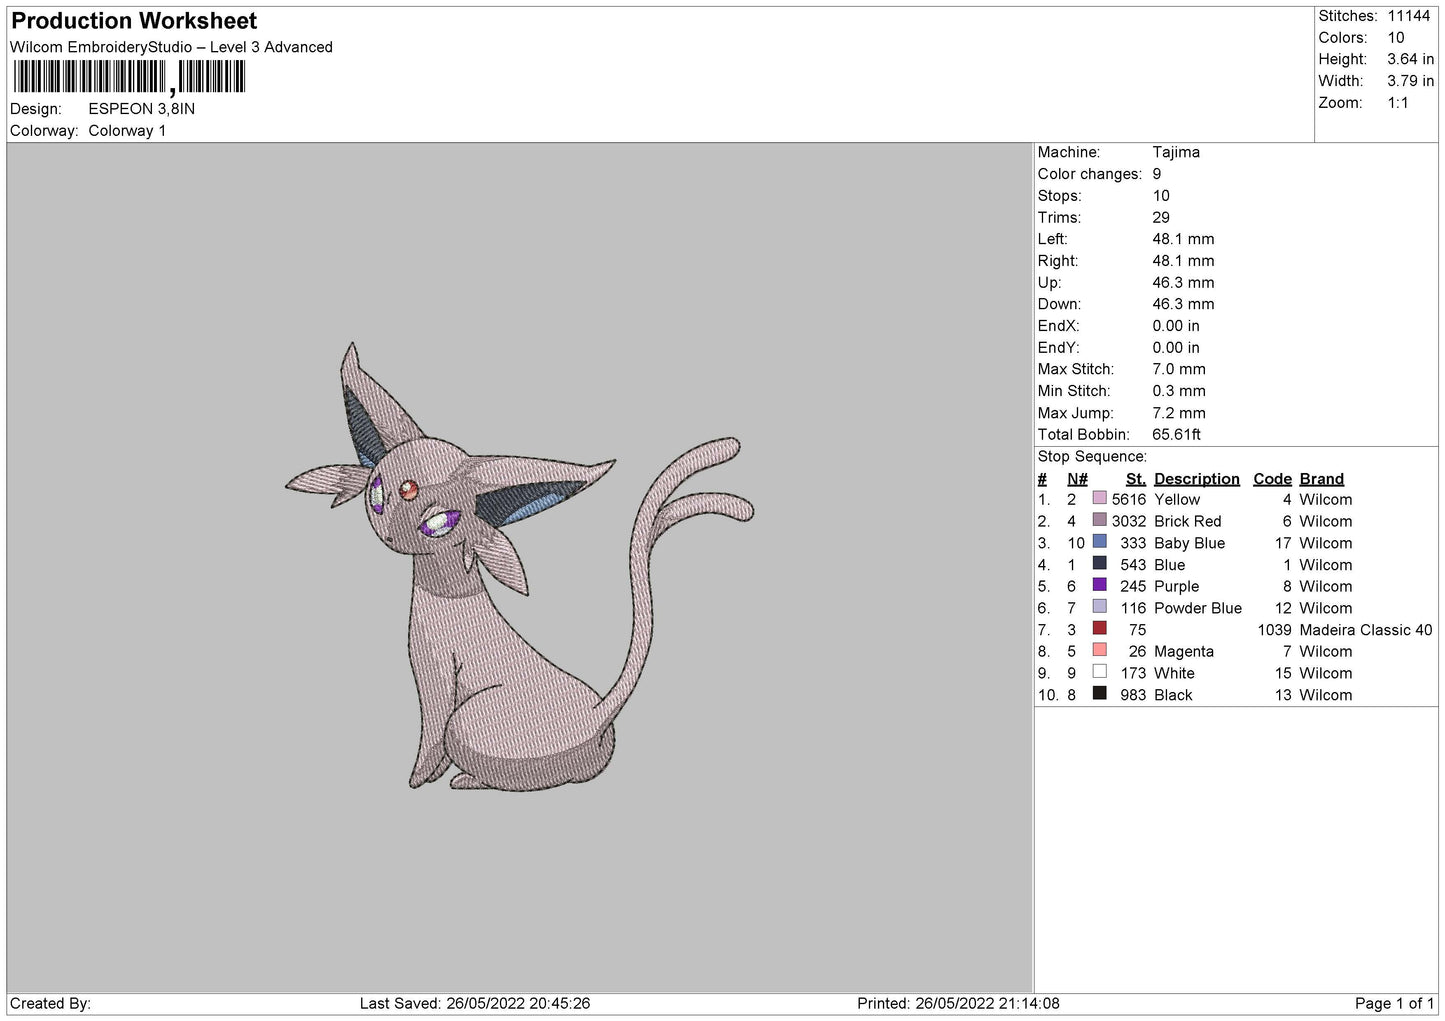1445x1021 pixels.
Task: Click the 'Brick Red' description text
Action: [x=1188, y=521]
